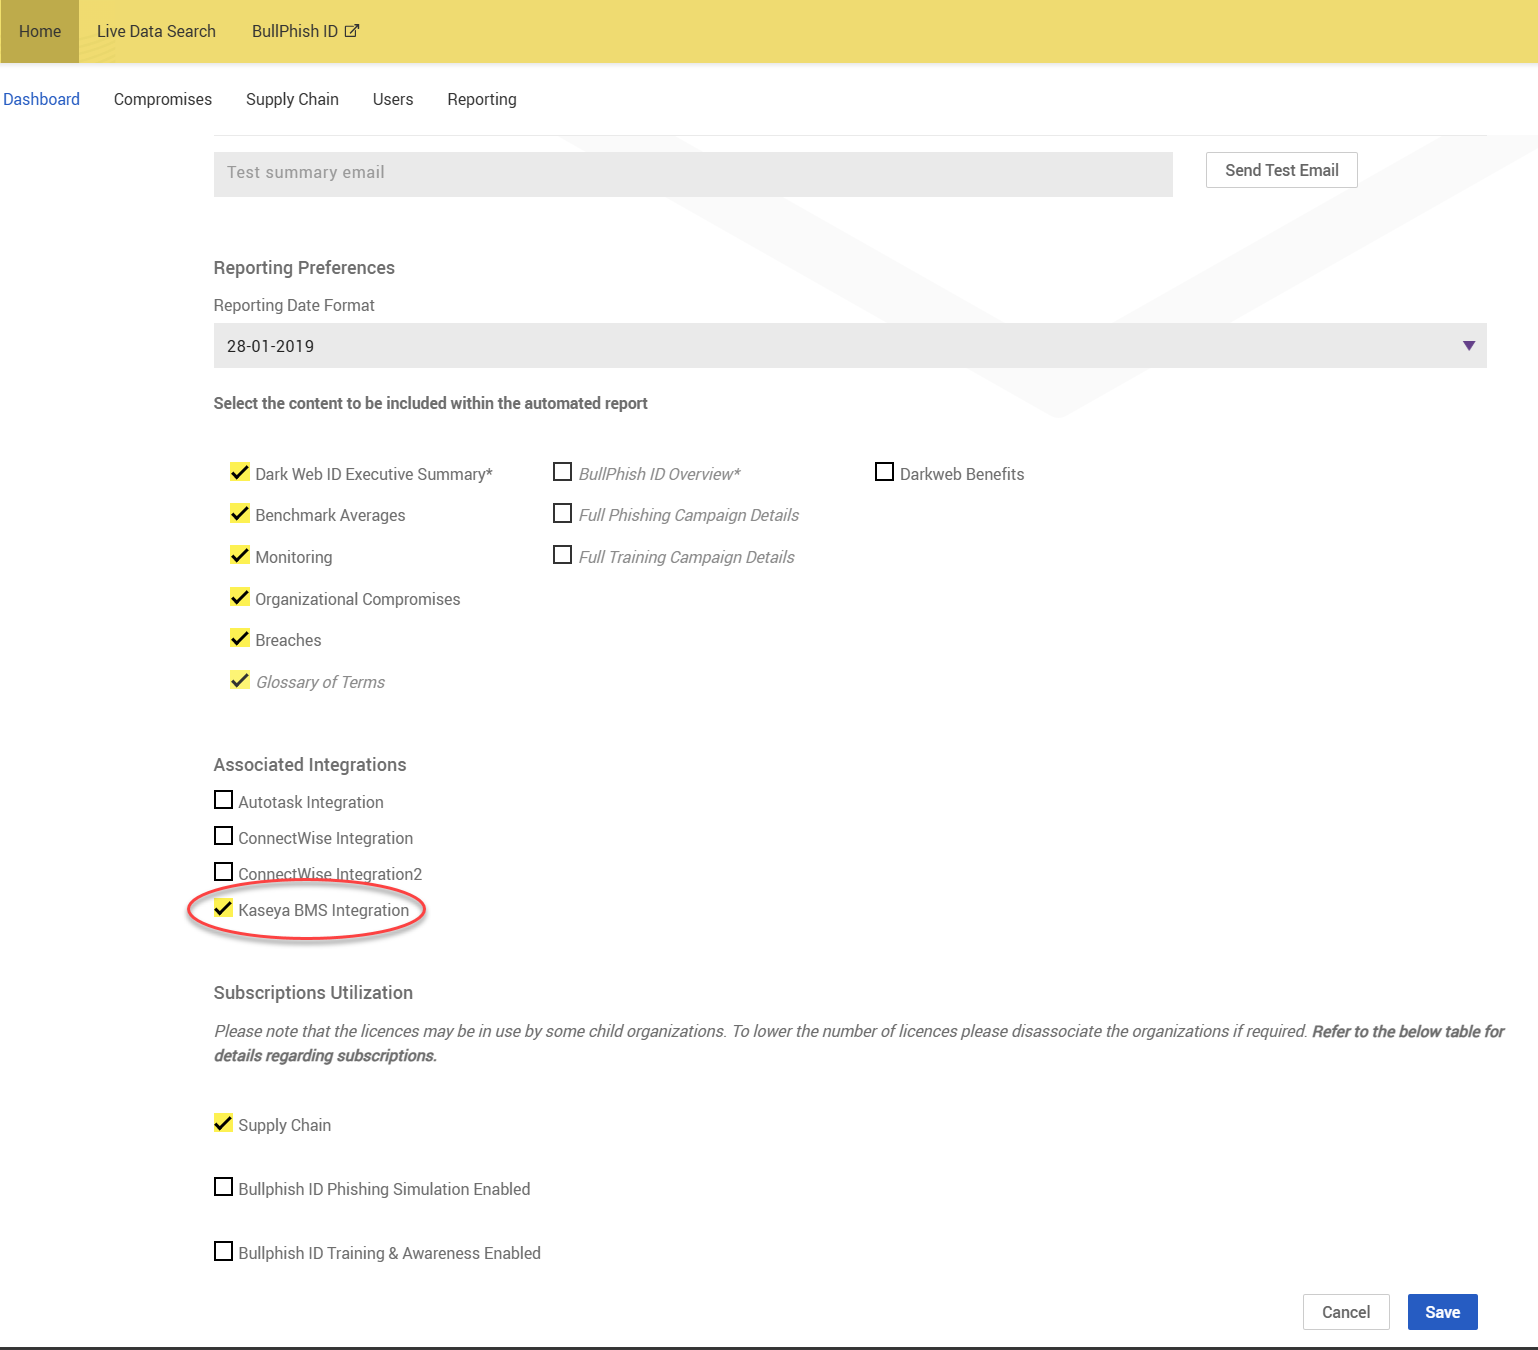Tick the ConnectWise Integration2 checkbox
The width and height of the screenshot is (1538, 1350).
coord(224,872)
